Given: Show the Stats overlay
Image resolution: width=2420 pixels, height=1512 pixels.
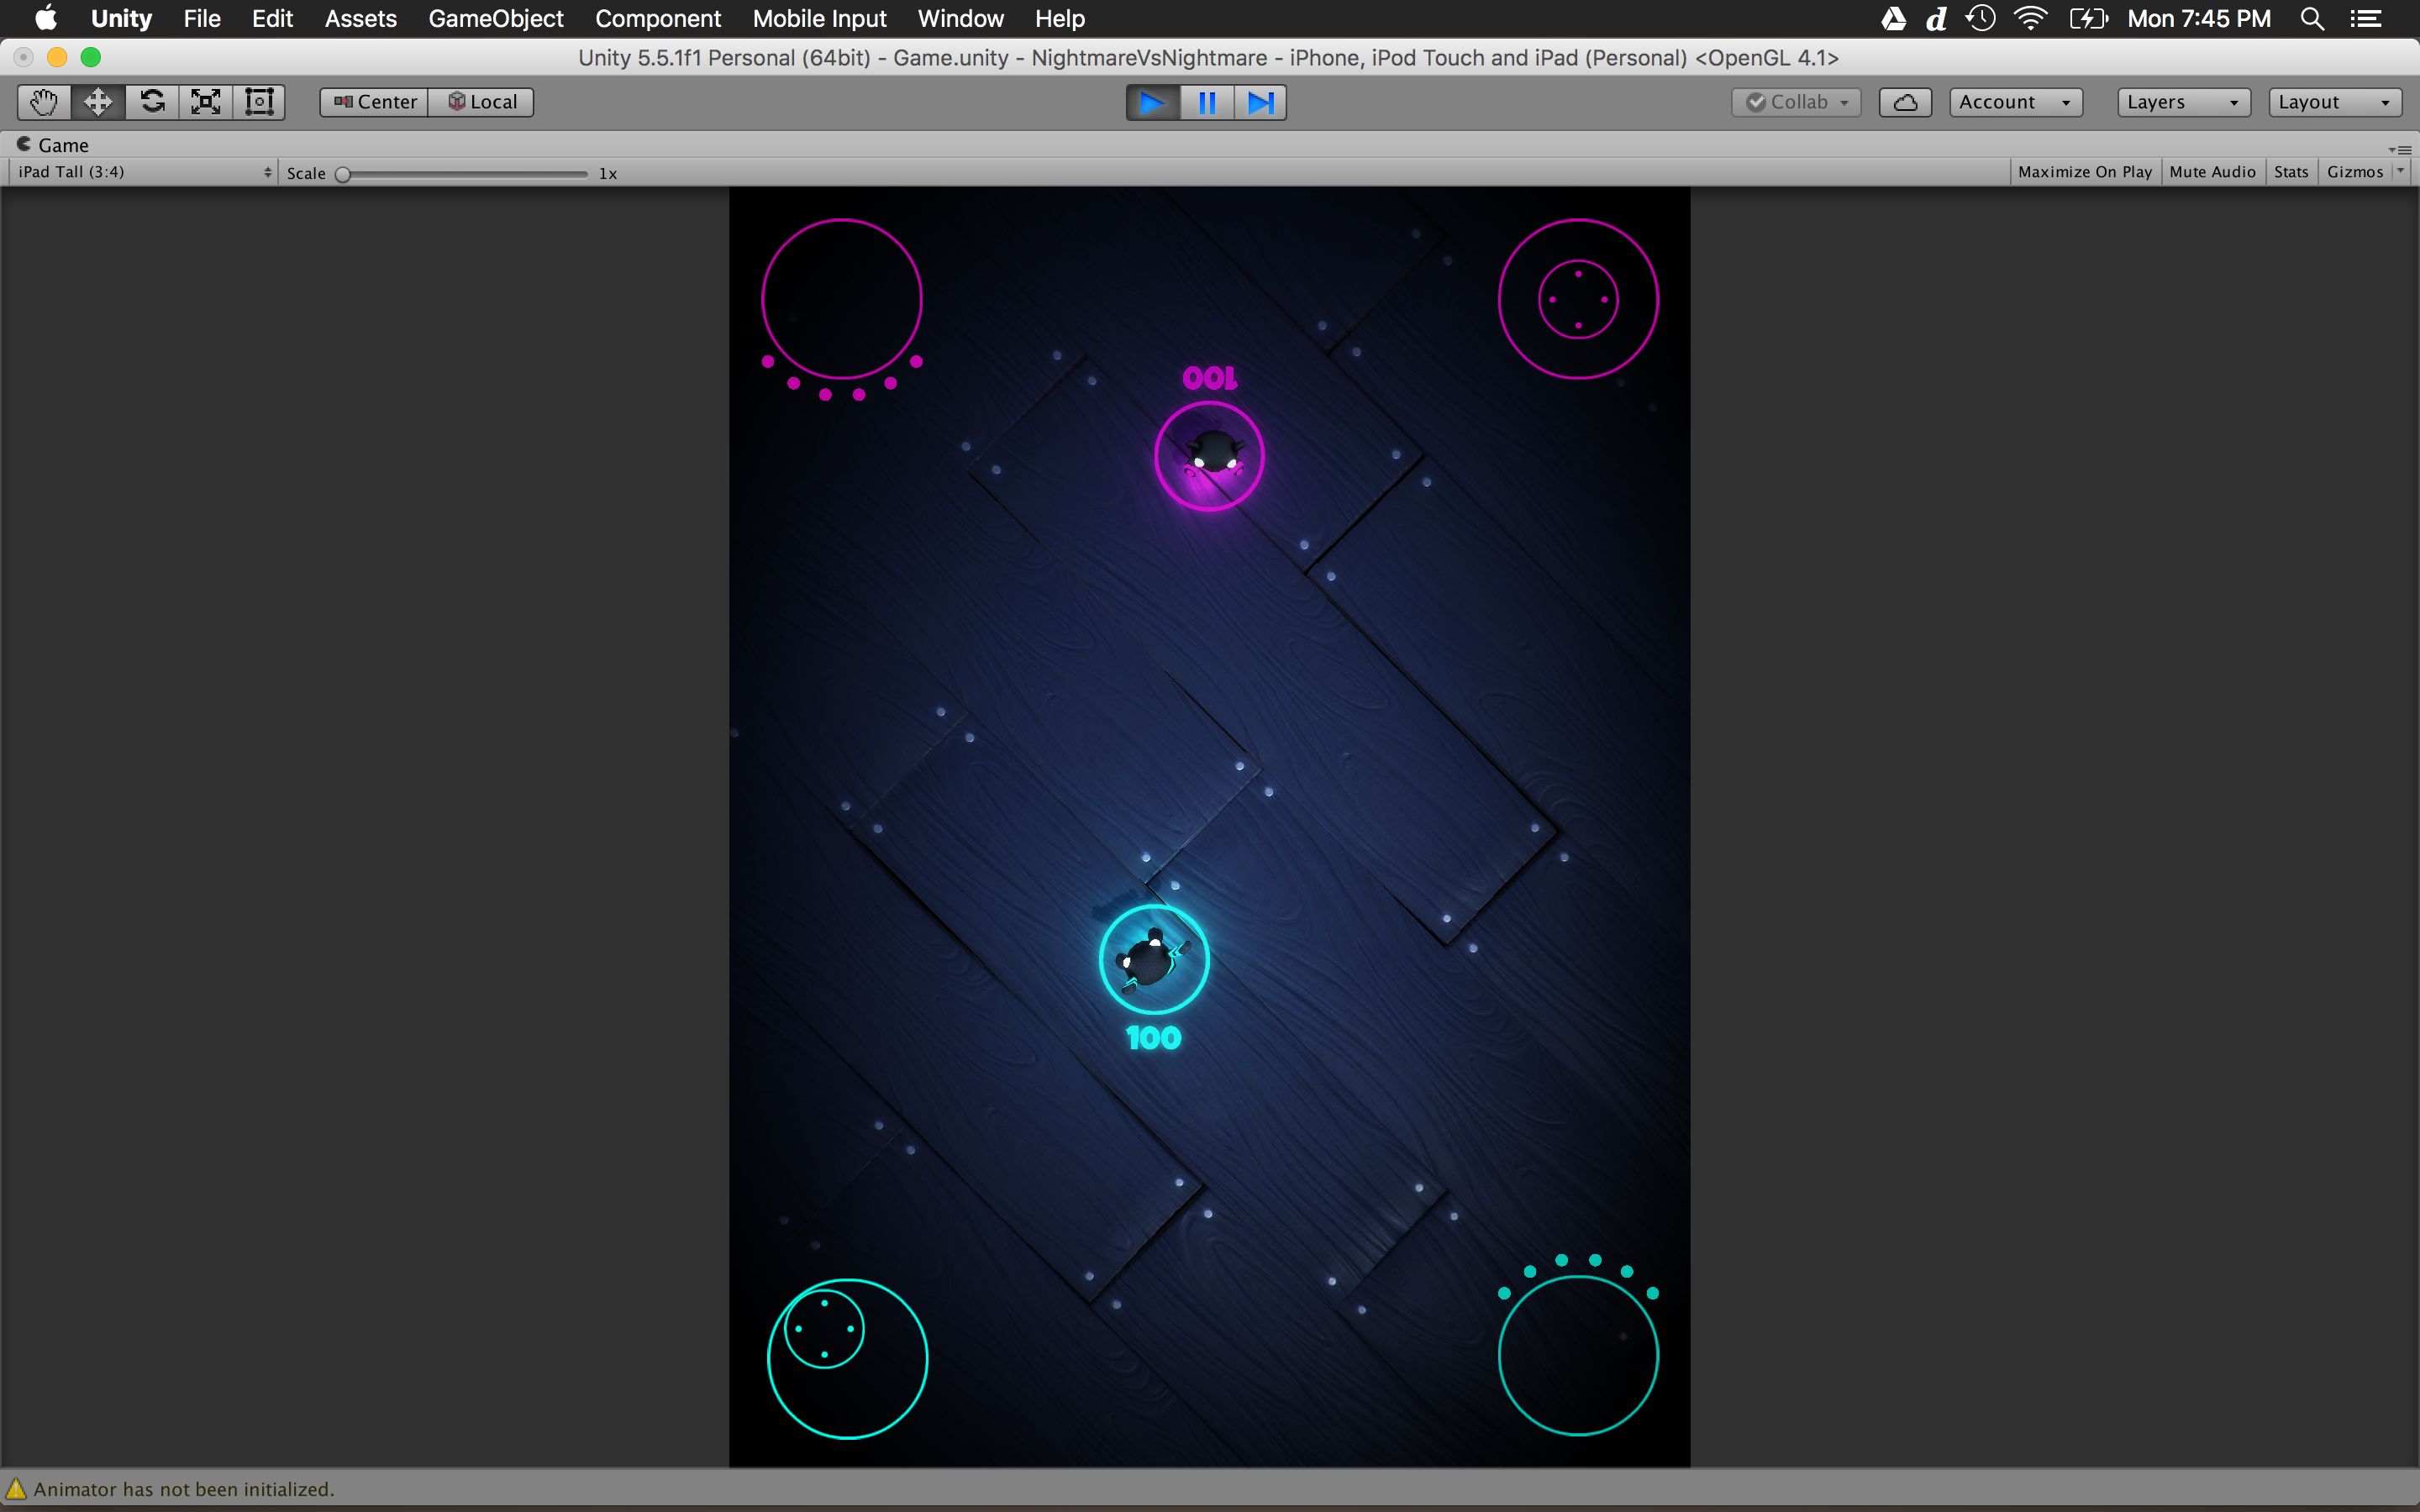Looking at the screenshot, I should (2290, 172).
